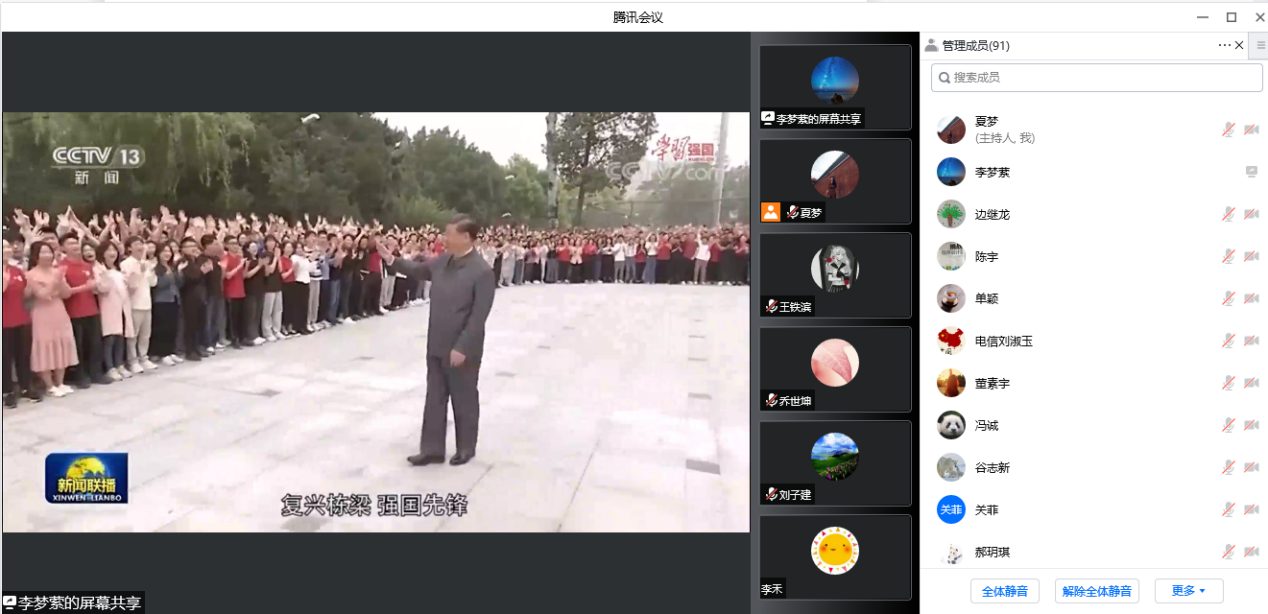The width and height of the screenshot is (1268, 614).
Task: Unmute 夏梦 (host) microphone in list
Action: click(x=1228, y=129)
